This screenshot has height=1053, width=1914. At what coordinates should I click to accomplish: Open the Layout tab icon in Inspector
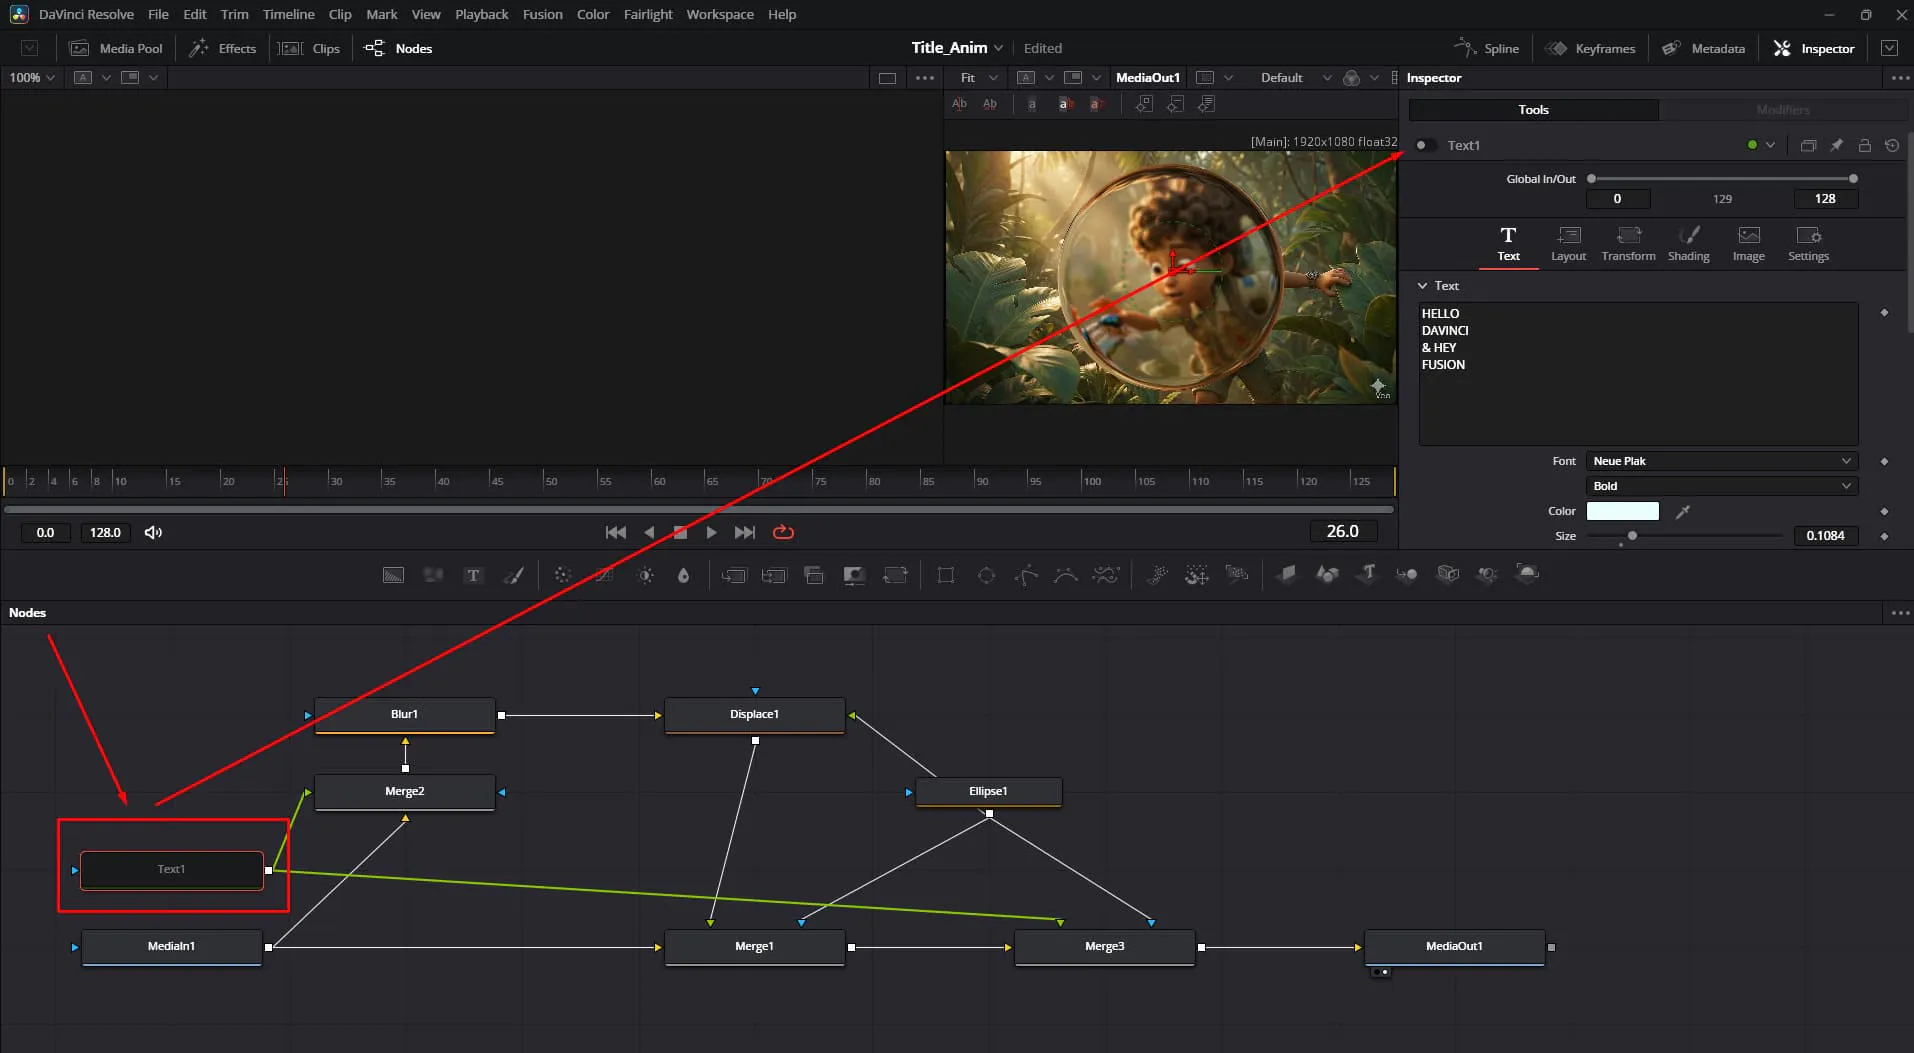coord(1568,243)
